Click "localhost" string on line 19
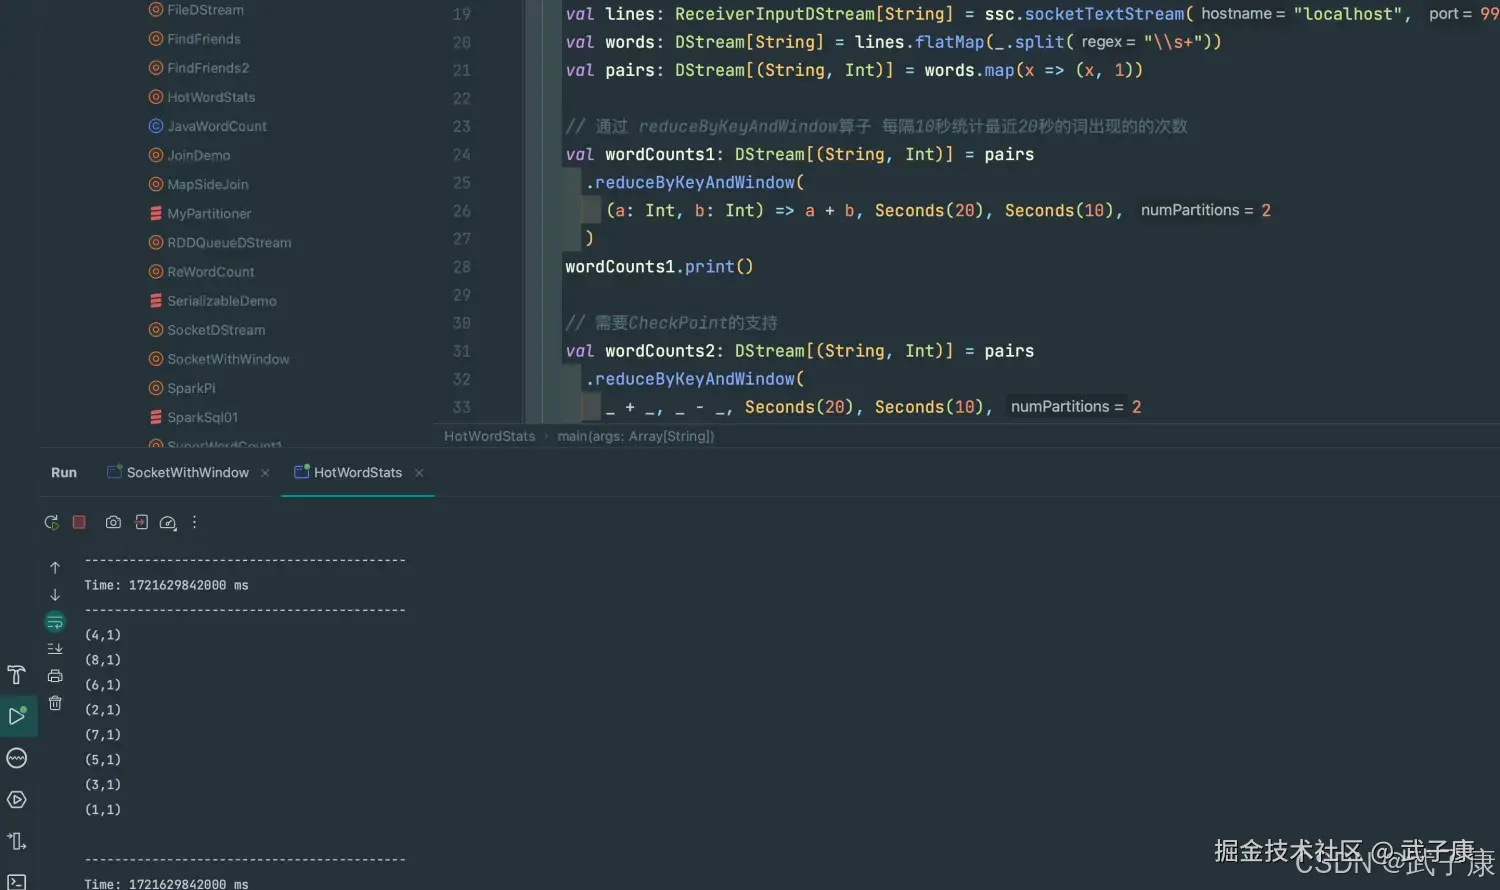This screenshot has width=1500, height=890. point(1348,14)
